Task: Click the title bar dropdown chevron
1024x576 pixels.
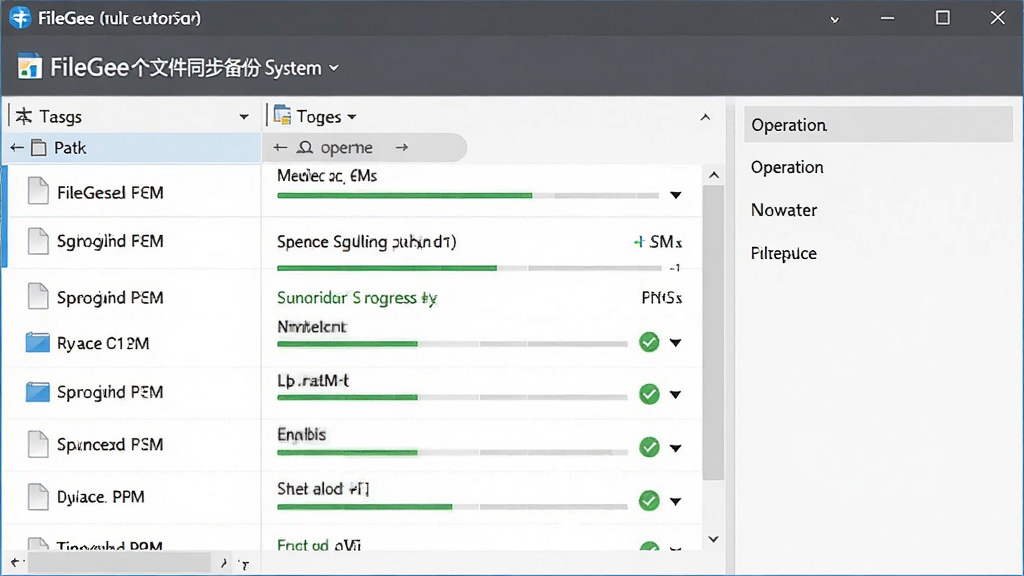Action: point(834,20)
